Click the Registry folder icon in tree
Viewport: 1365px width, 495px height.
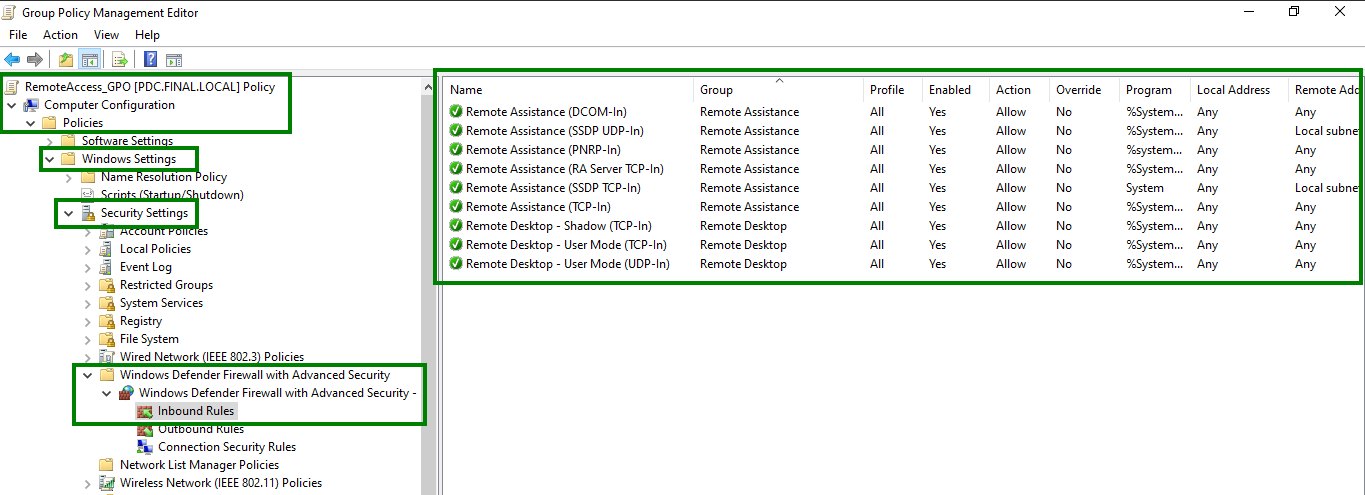pos(107,321)
